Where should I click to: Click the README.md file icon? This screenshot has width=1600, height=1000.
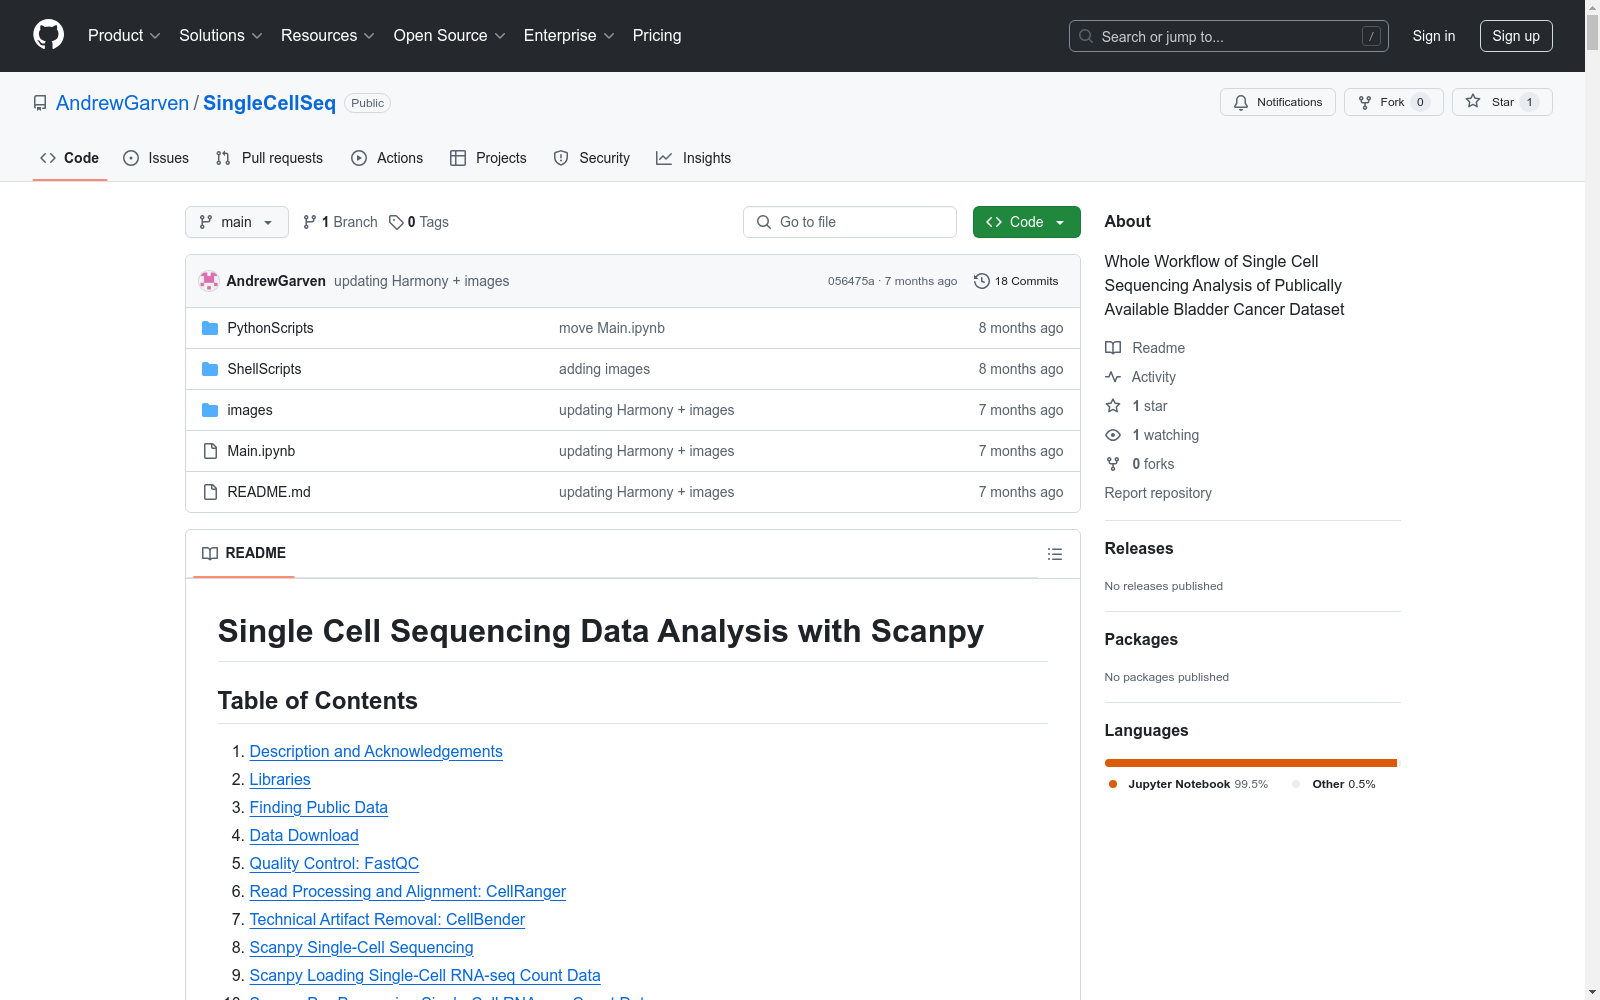click(210, 492)
